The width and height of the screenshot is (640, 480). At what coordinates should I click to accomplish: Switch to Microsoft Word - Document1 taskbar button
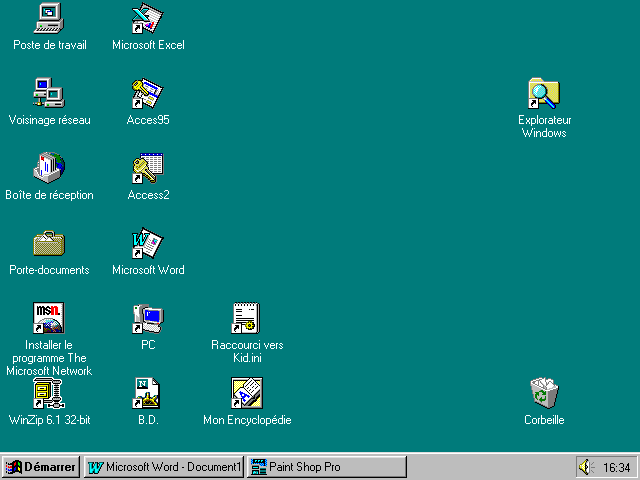click(x=164, y=467)
